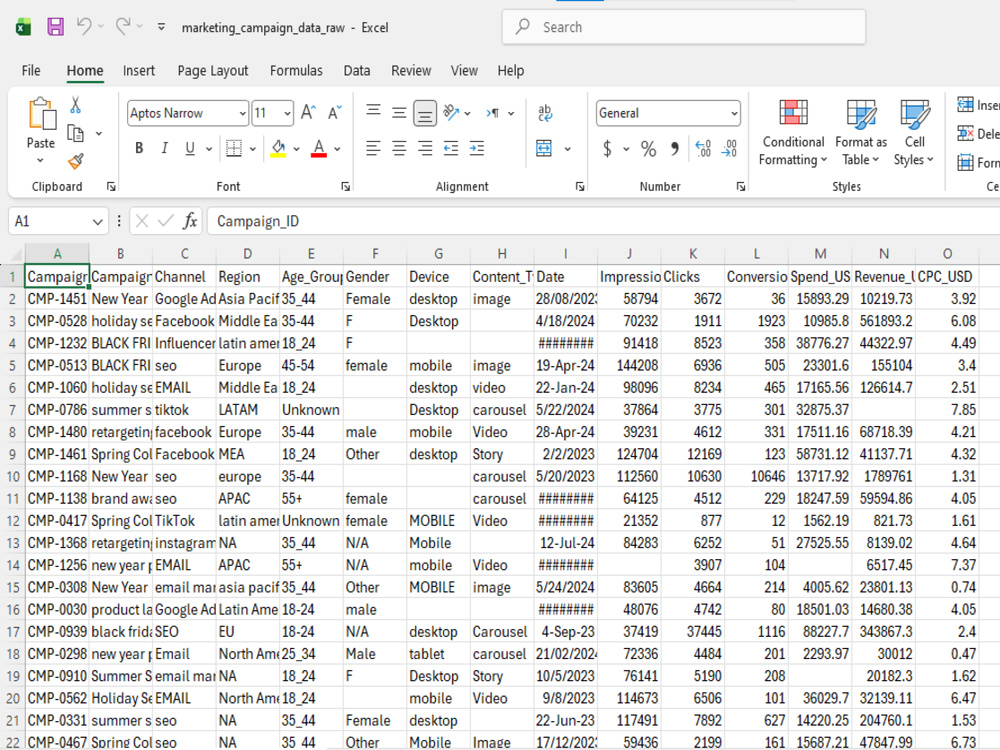Apply Accounting dollar number format
The image size is (1000, 750).
(607, 149)
